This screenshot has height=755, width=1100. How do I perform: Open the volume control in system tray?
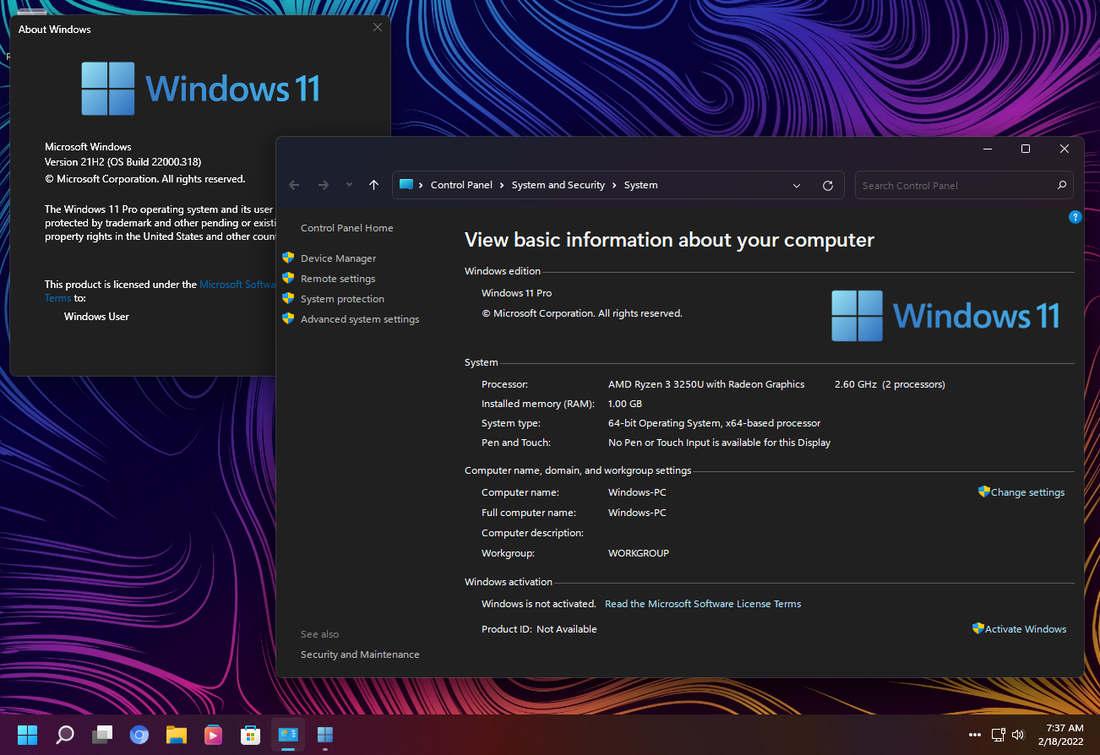point(1018,735)
